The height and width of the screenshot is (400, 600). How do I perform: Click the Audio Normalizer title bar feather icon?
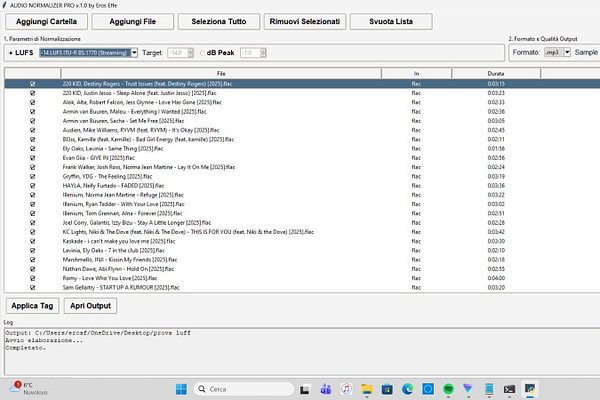click(5, 5)
